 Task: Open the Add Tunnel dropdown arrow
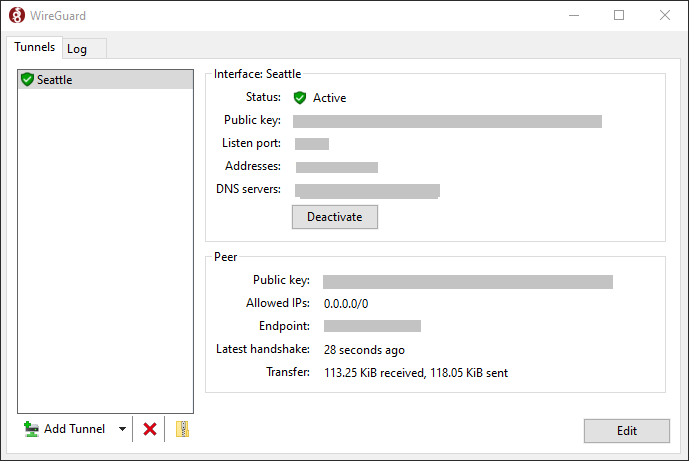[122, 429]
